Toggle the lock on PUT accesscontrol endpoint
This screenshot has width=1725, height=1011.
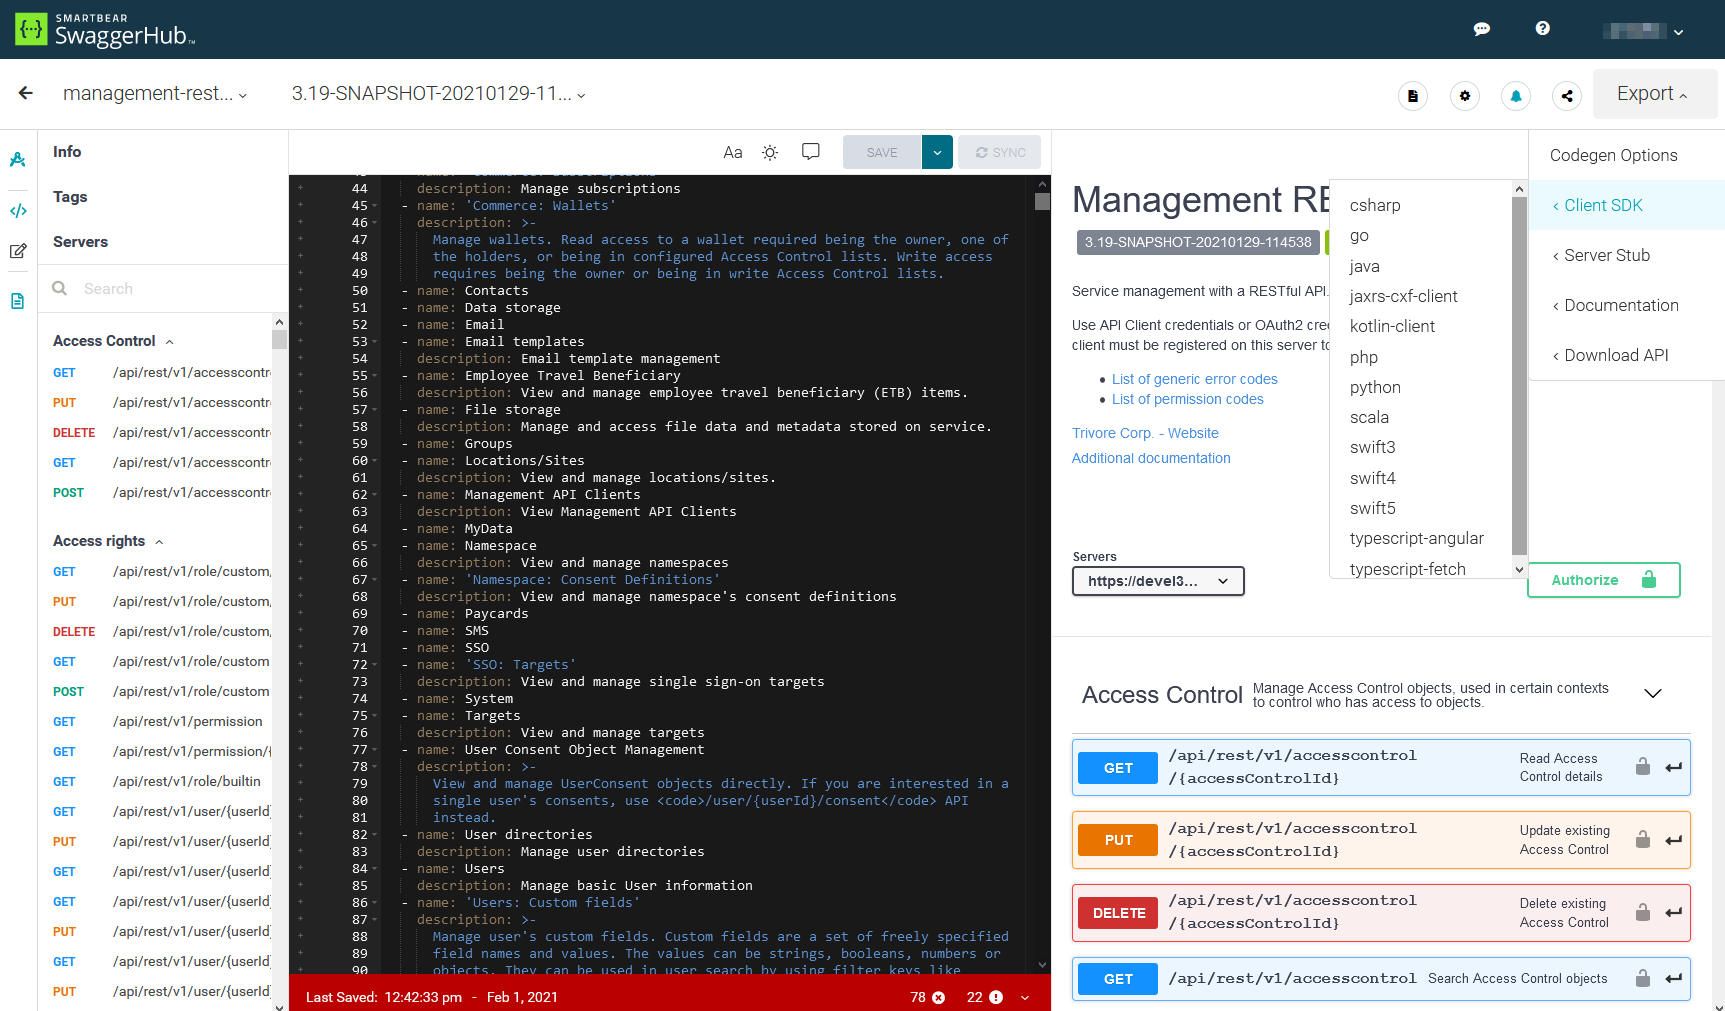(x=1642, y=840)
